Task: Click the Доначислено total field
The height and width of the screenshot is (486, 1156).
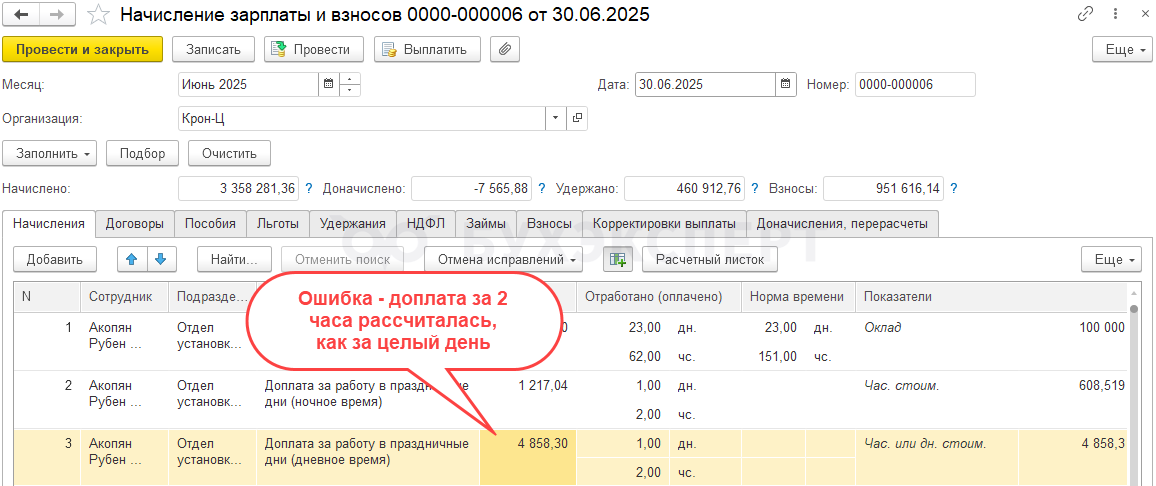Action: (x=471, y=188)
